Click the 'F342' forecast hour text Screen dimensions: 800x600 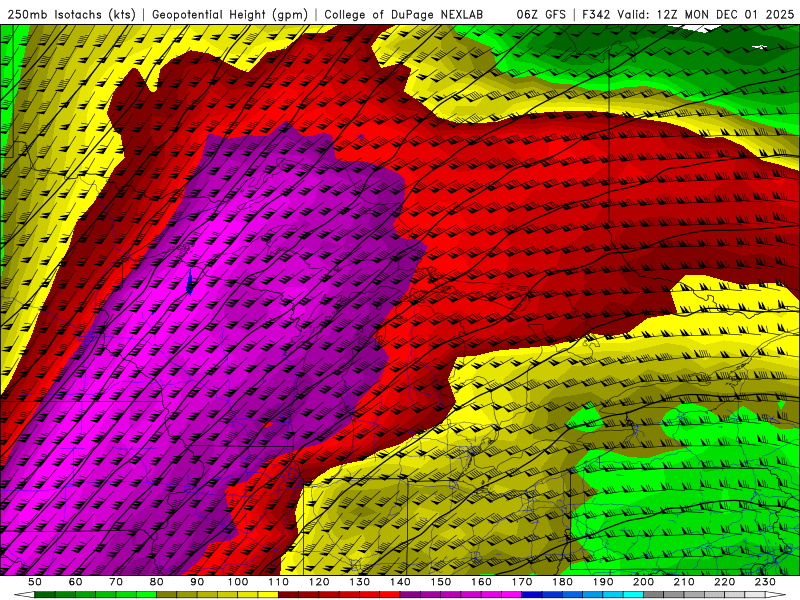pyautogui.click(x=596, y=15)
